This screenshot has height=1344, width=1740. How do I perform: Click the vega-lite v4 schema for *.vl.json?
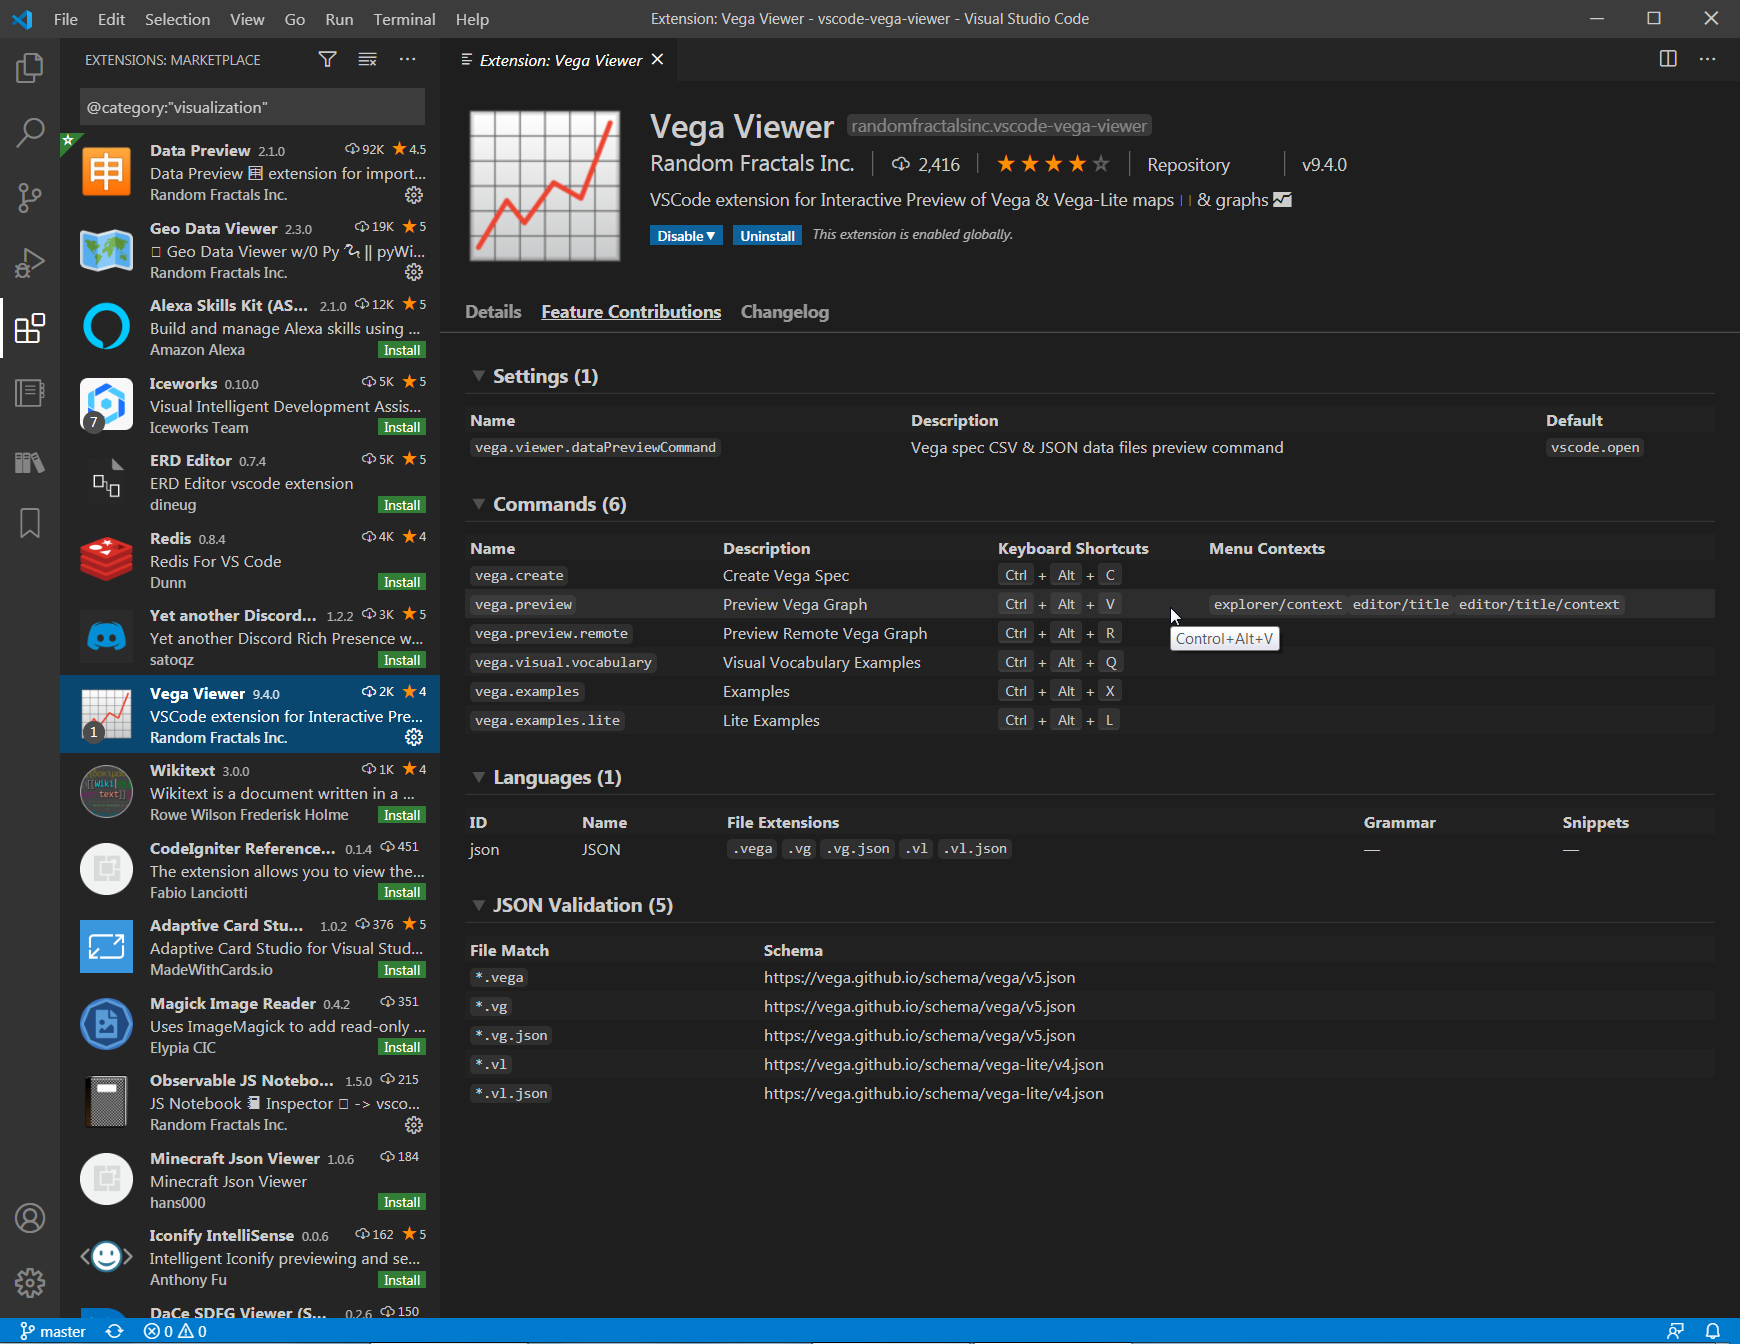pos(934,1093)
